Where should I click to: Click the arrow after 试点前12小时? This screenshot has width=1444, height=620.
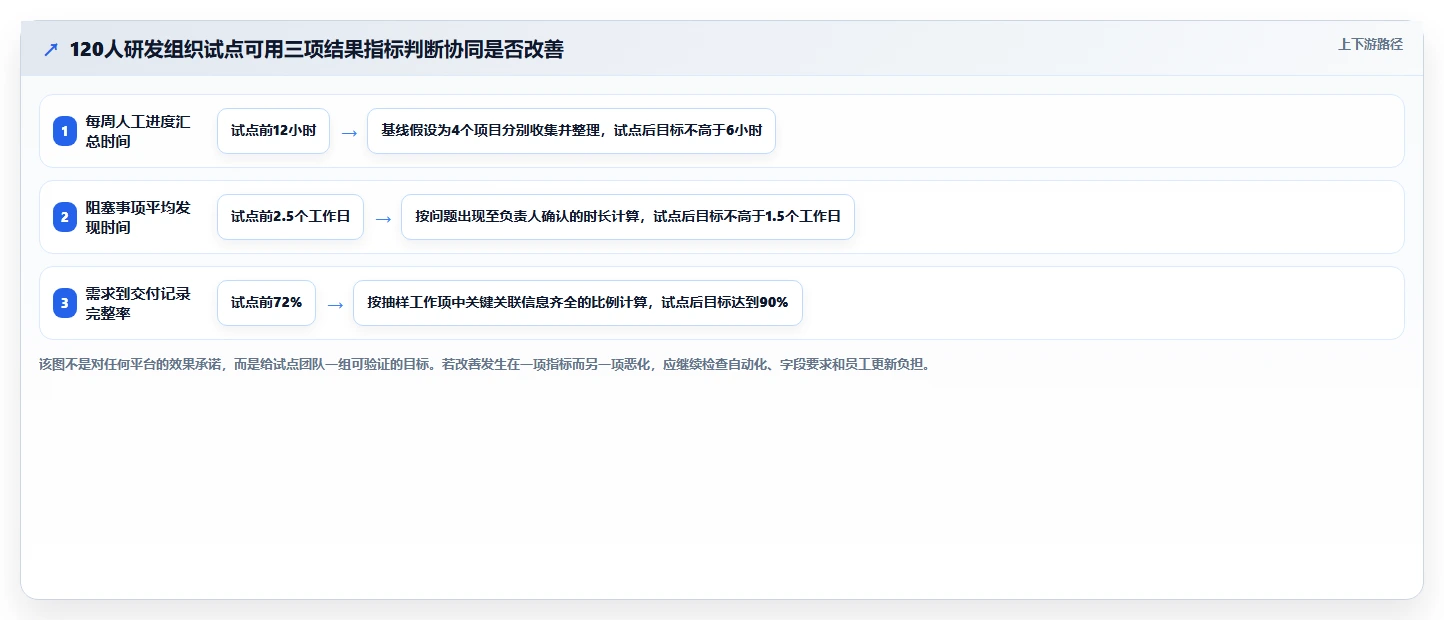349,132
